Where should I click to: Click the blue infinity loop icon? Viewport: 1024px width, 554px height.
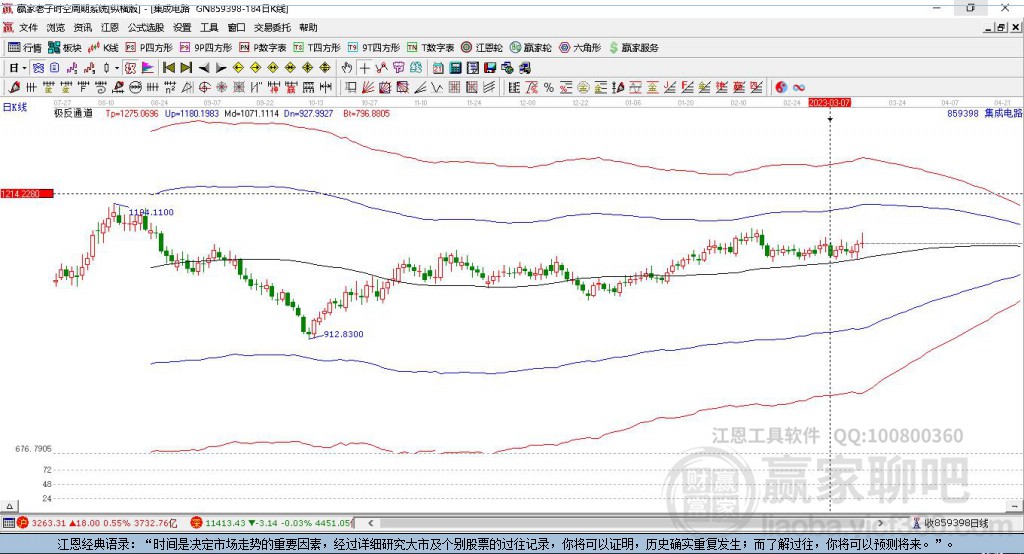(799, 88)
